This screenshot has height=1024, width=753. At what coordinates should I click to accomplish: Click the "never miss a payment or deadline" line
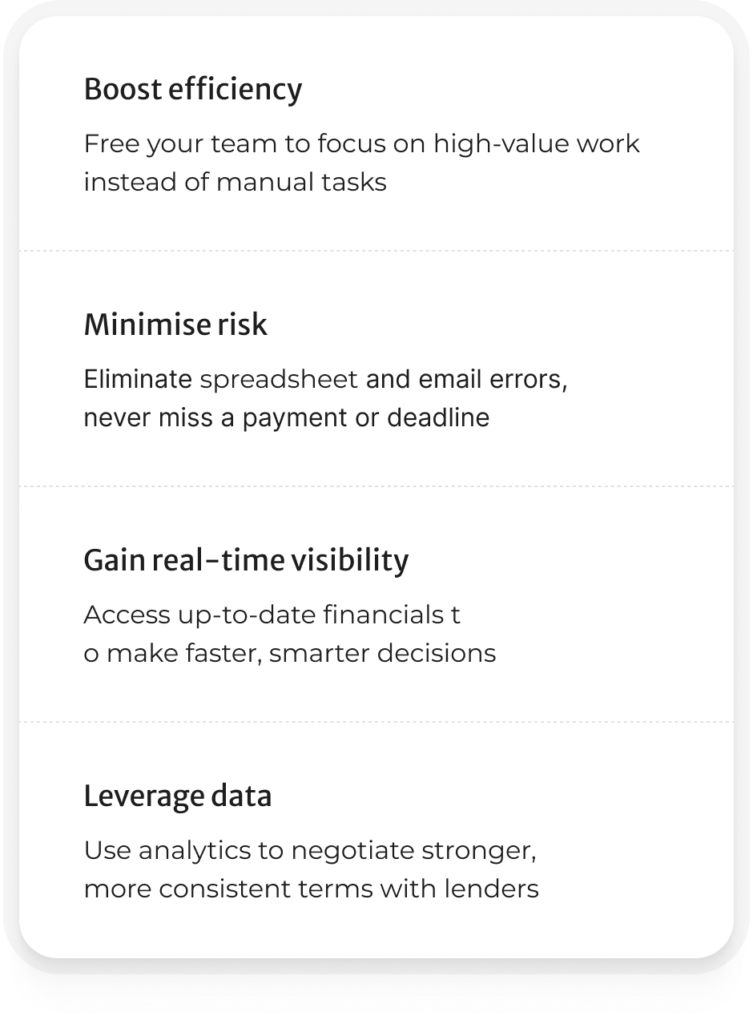point(286,418)
